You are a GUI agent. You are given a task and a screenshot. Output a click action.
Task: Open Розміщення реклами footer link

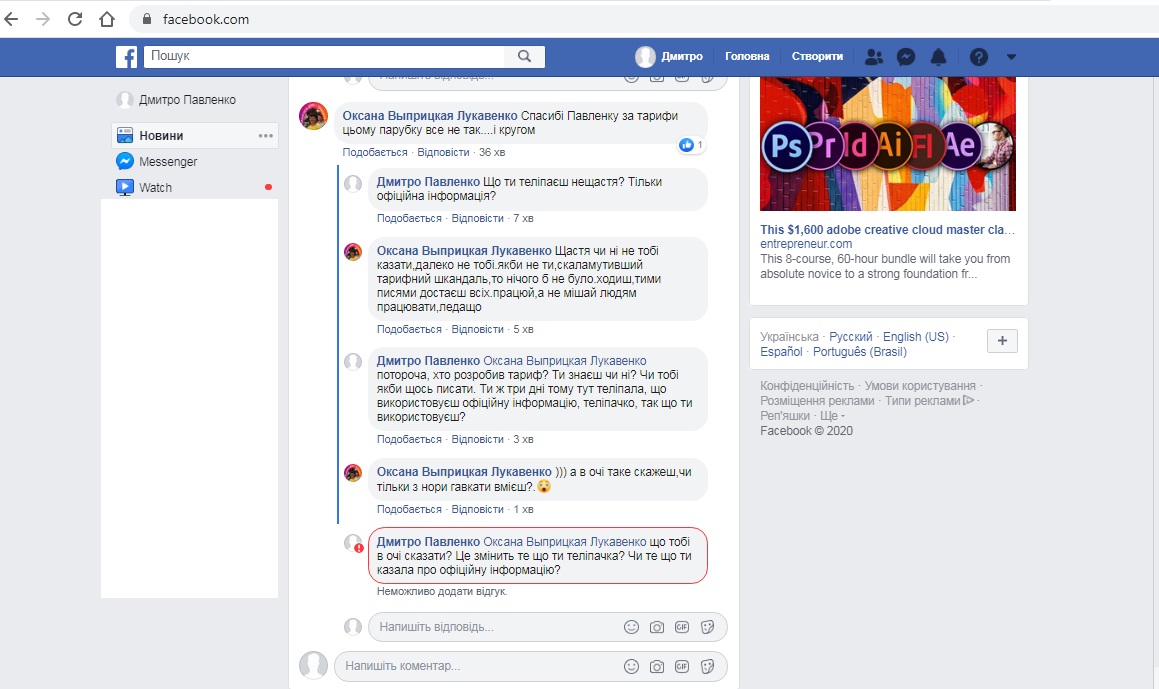click(817, 401)
